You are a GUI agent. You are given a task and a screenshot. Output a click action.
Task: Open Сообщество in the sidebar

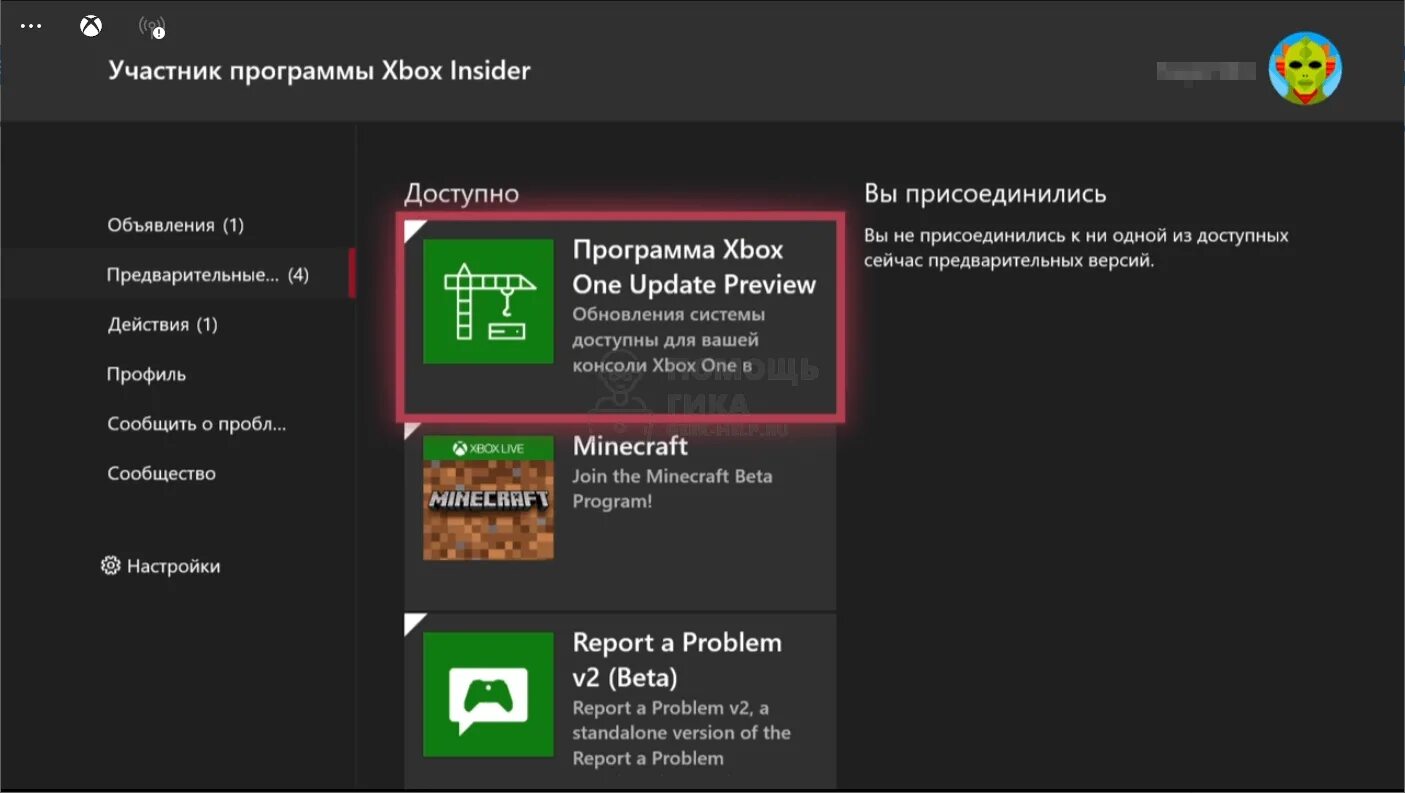[x=161, y=473]
